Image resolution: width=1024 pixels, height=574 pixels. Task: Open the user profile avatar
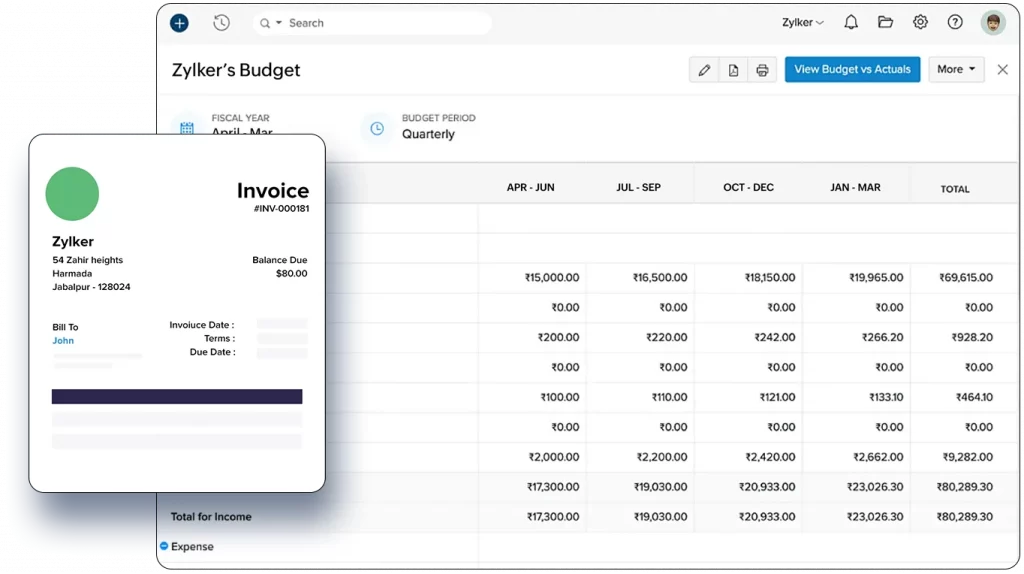[992, 23]
